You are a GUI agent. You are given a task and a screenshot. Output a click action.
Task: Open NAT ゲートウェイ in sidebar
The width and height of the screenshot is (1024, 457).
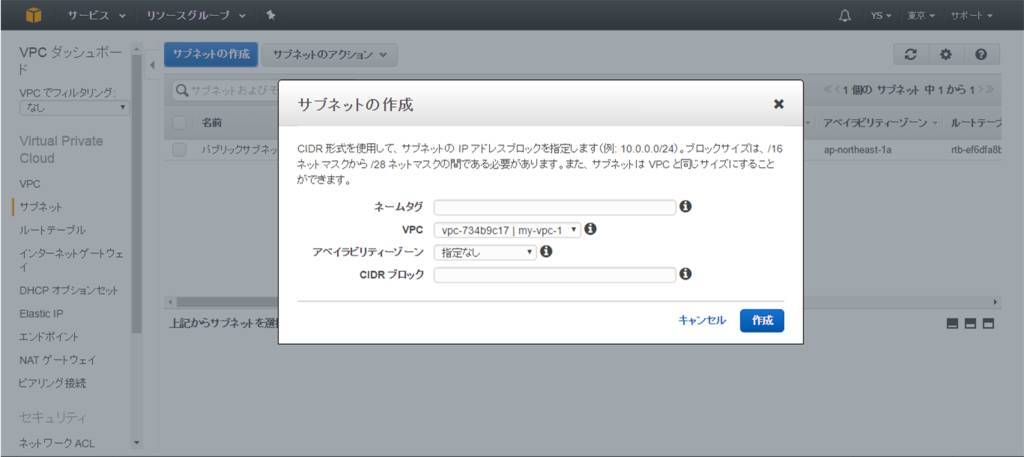pyautogui.click(x=57, y=360)
